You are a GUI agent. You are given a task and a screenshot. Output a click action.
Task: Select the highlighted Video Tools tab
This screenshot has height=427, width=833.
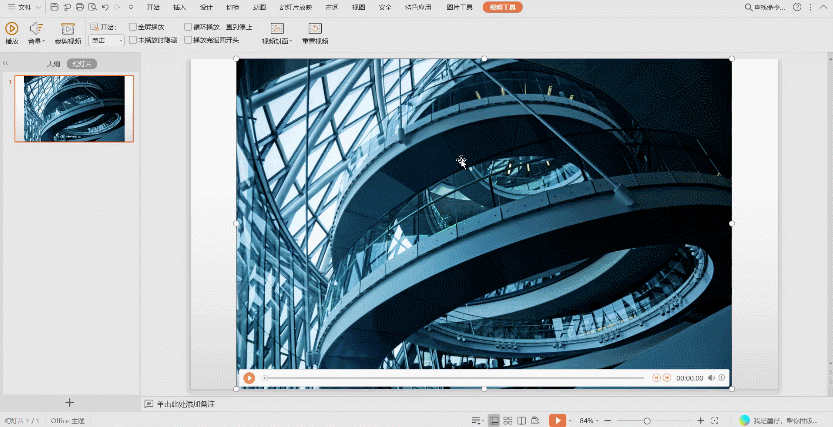tap(502, 7)
